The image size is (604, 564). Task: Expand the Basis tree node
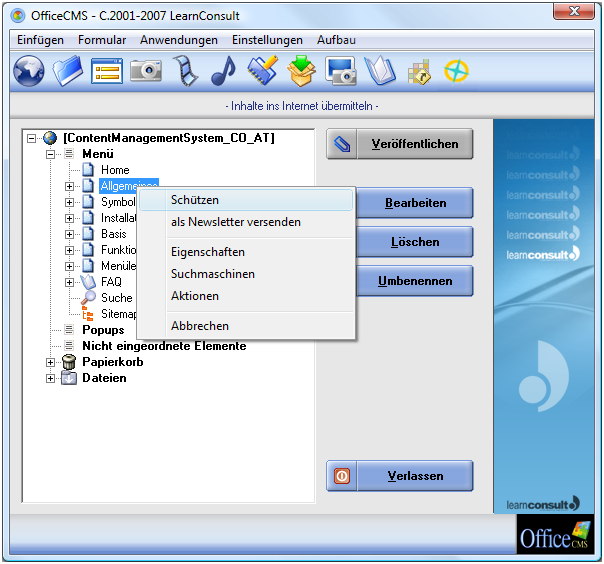pyautogui.click(x=69, y=234)
